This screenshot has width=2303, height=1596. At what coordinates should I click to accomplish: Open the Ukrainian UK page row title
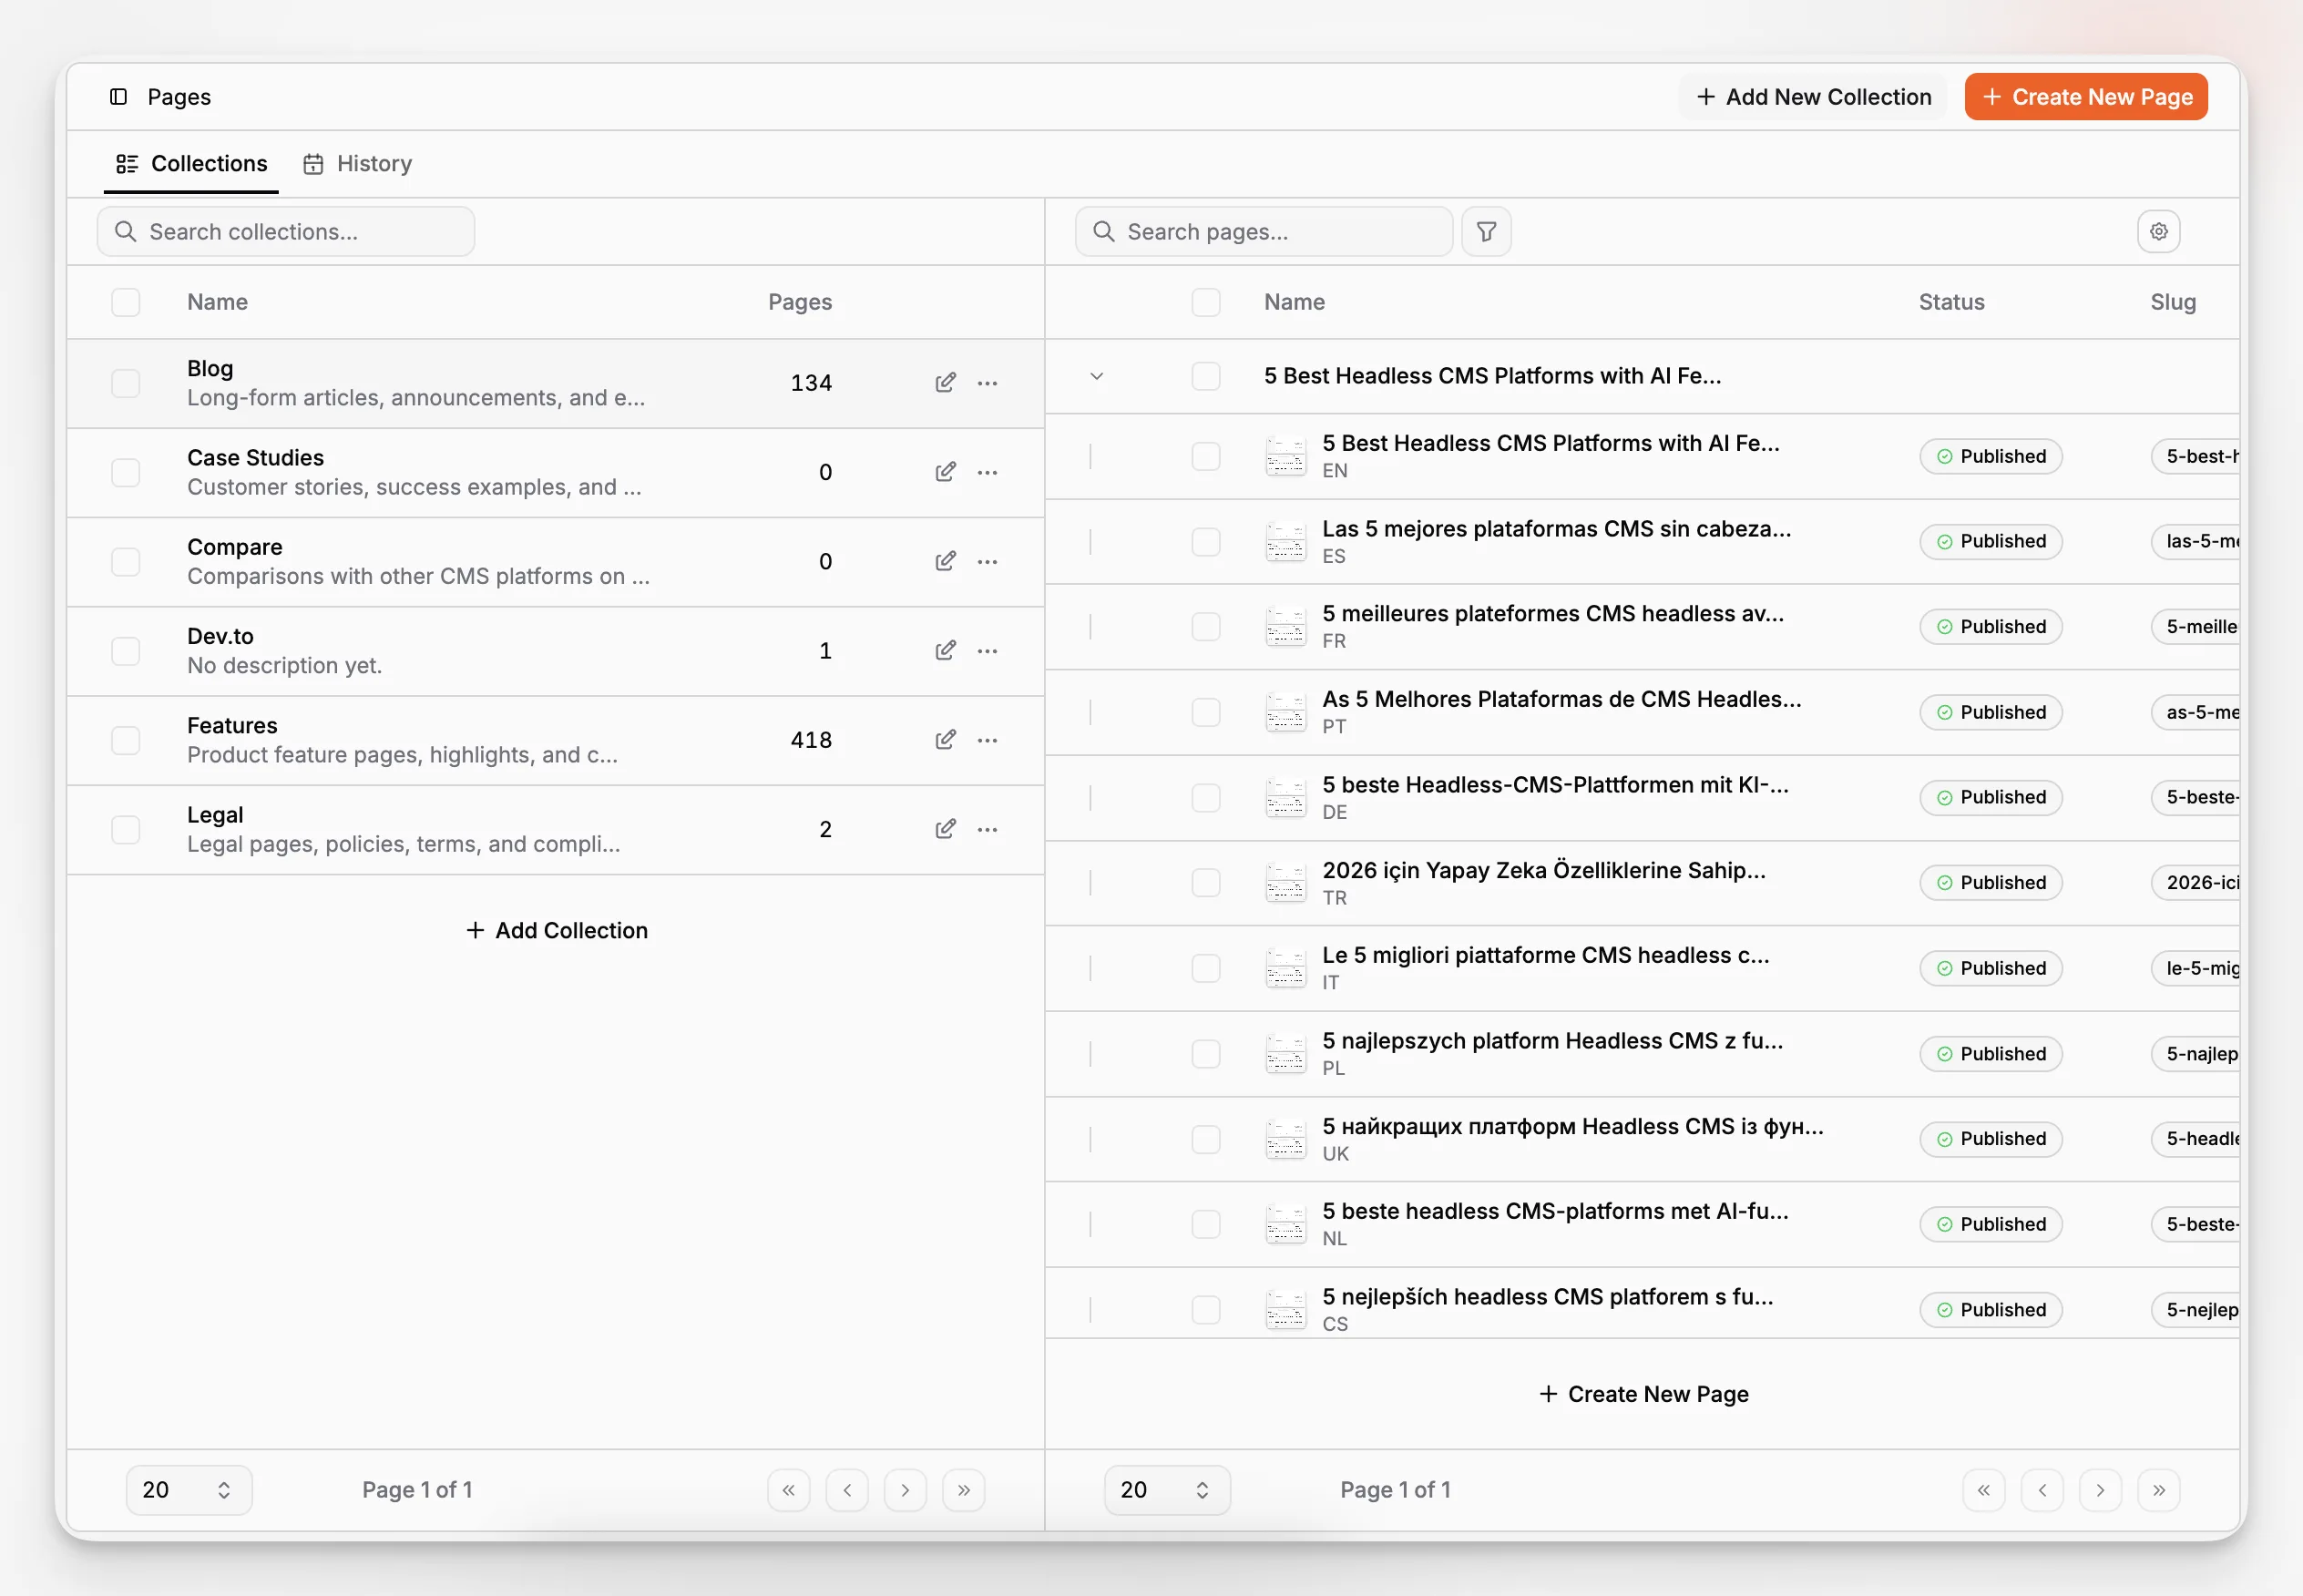tap(1573, 1126)
